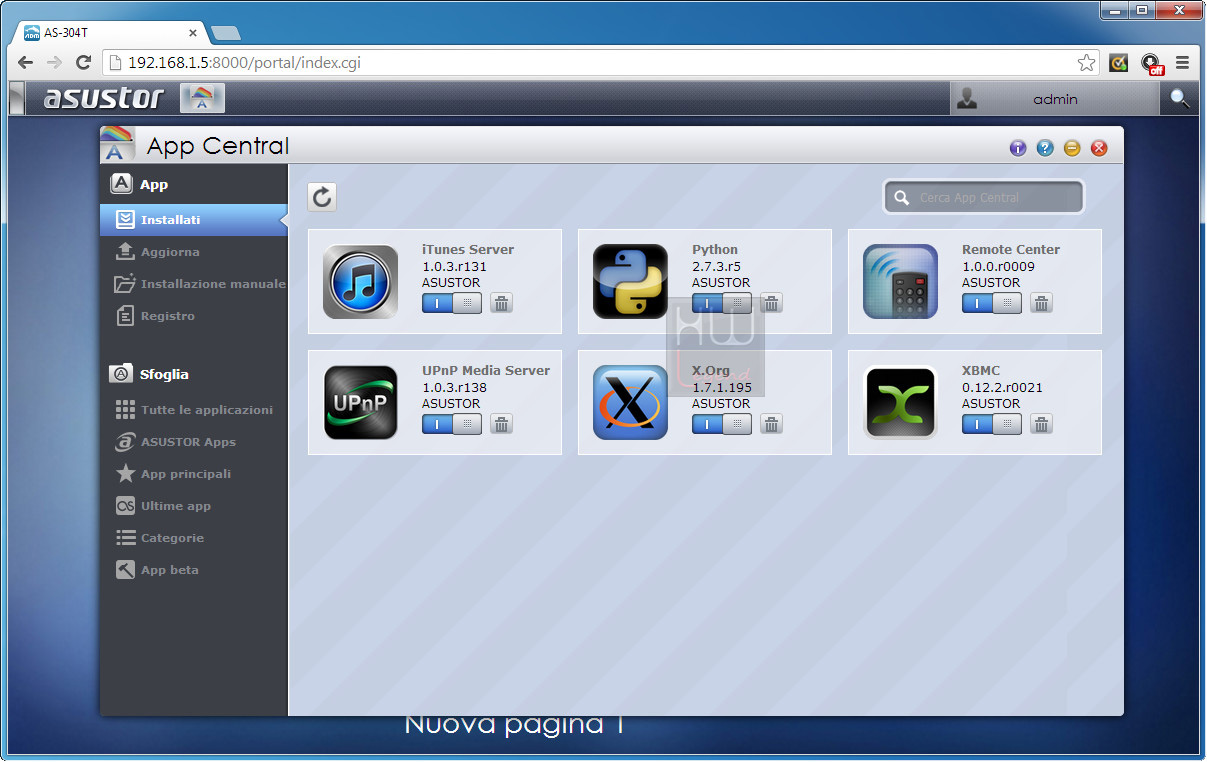The image size is (1207, 762).
Task: Refresh the installed apps list
Action: click(x=322, y=197)
